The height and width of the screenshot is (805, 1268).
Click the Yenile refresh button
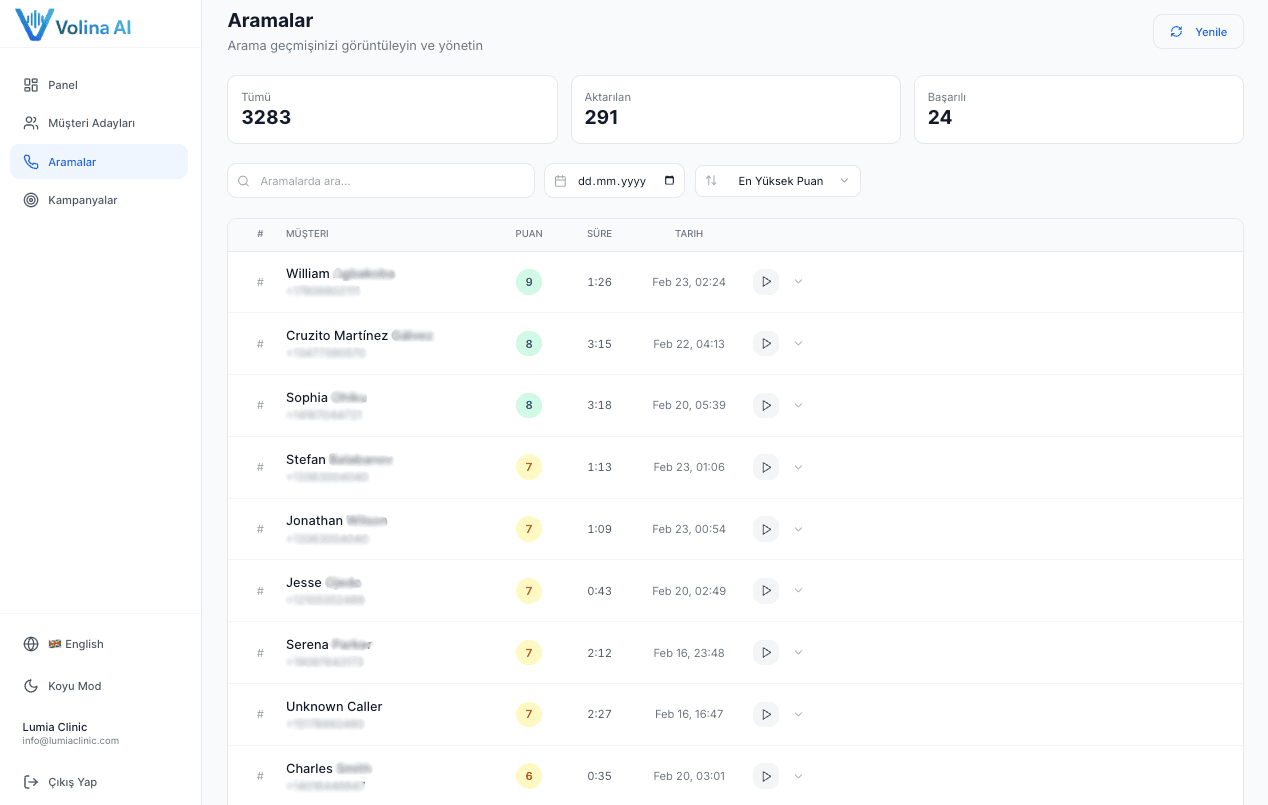click(x=1198, y=31)
